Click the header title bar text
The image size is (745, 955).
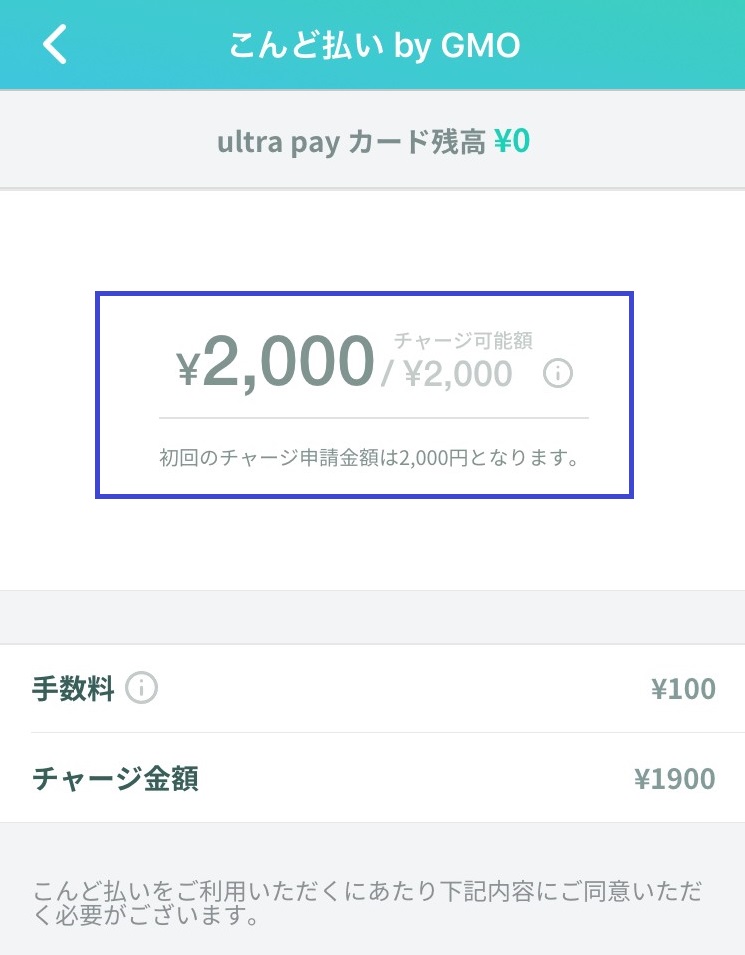coord(372,43)
